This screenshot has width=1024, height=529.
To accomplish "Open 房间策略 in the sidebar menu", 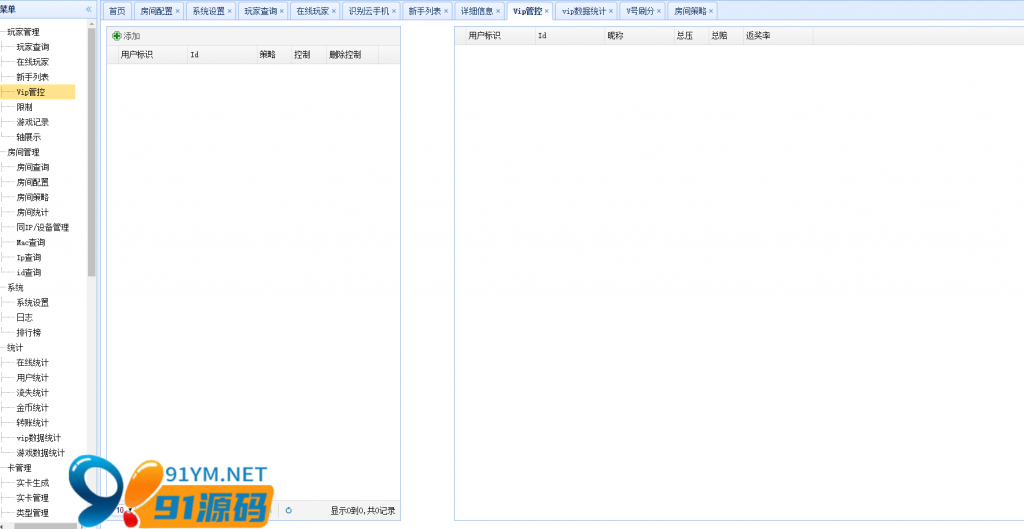I will (33, 197).
